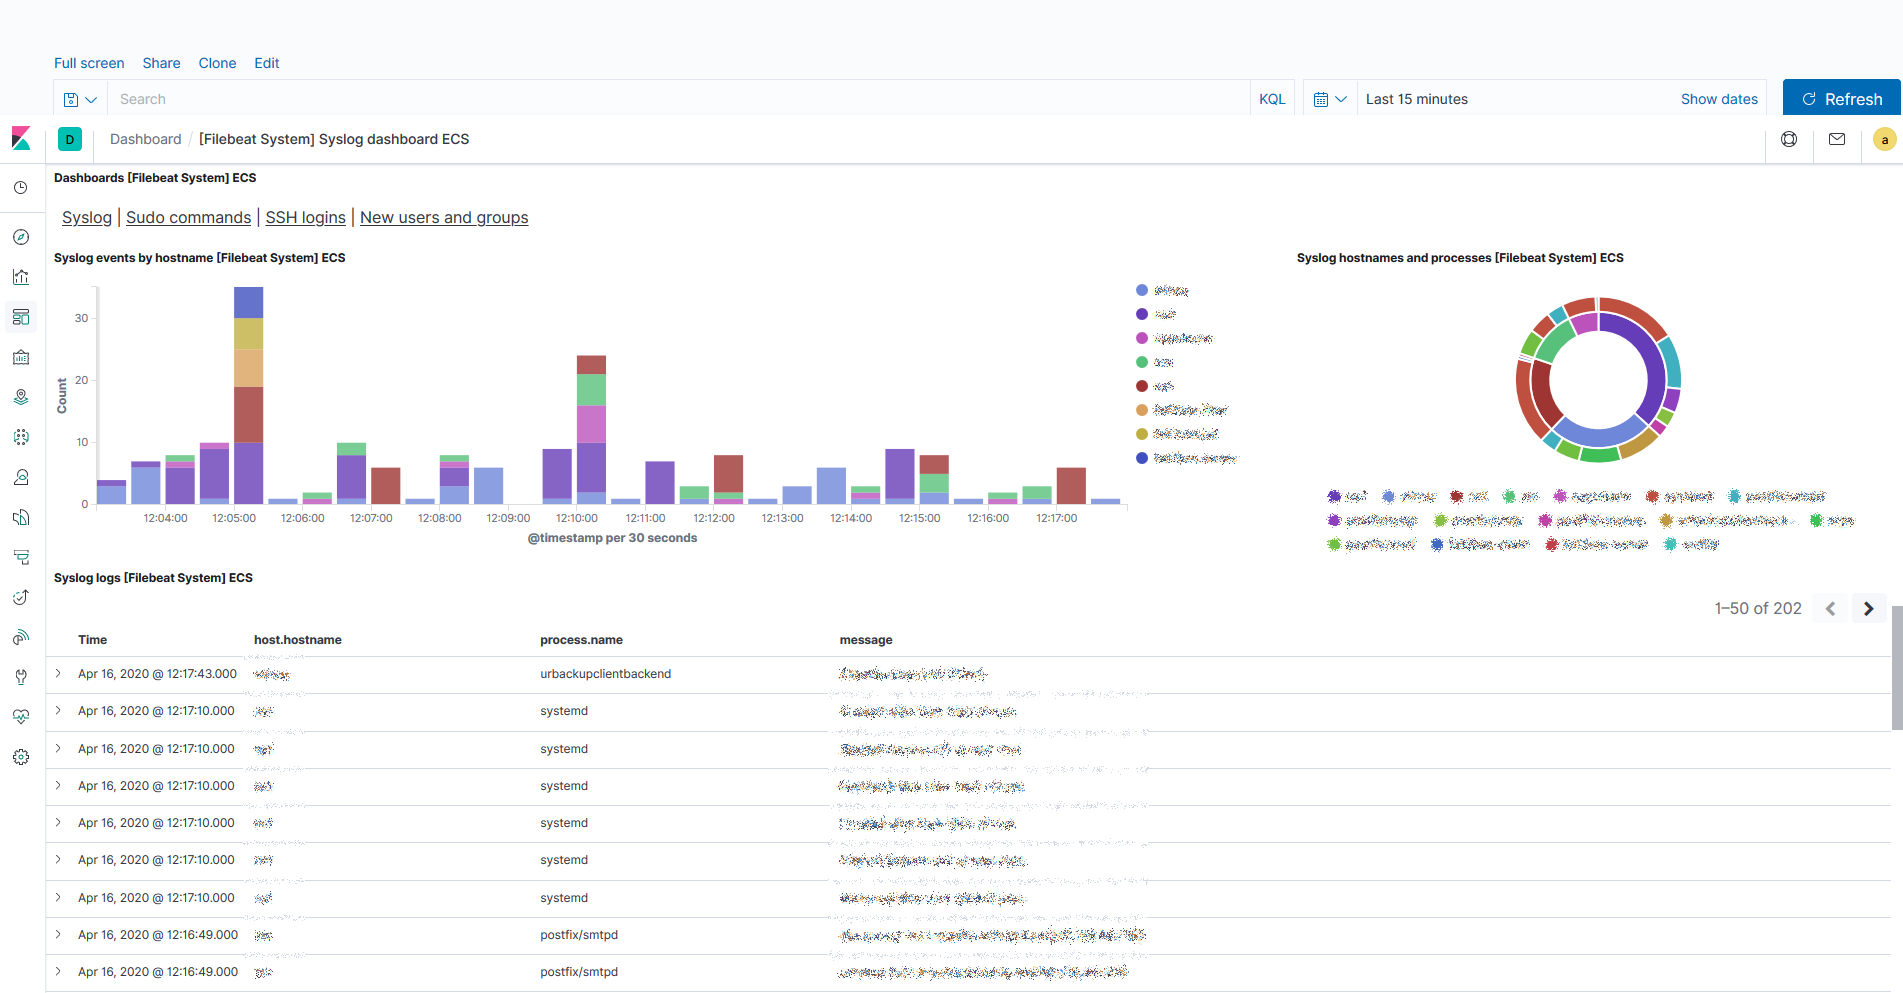1903x993 pixels.
Task: Click the magenta swatch in the bar chart legend
Action: pyautogui.click(x=1142, y=338)
